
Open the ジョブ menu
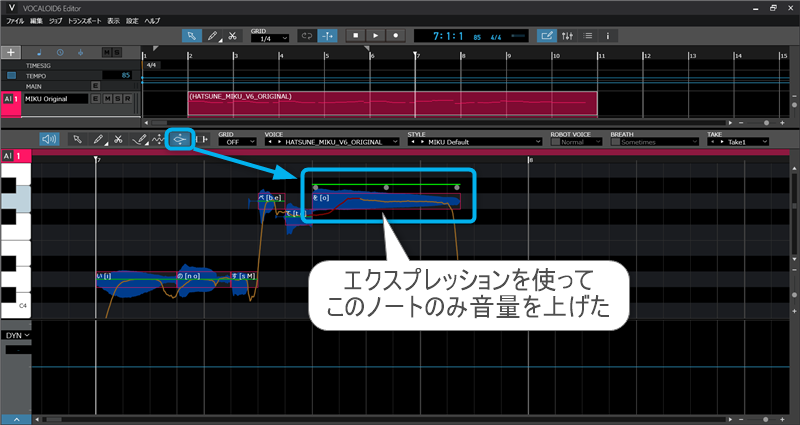[55, 21]
